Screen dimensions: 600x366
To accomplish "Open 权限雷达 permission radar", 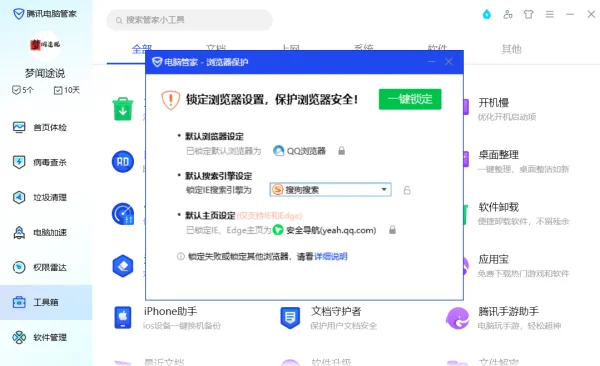I will click(x=46, y=267).
